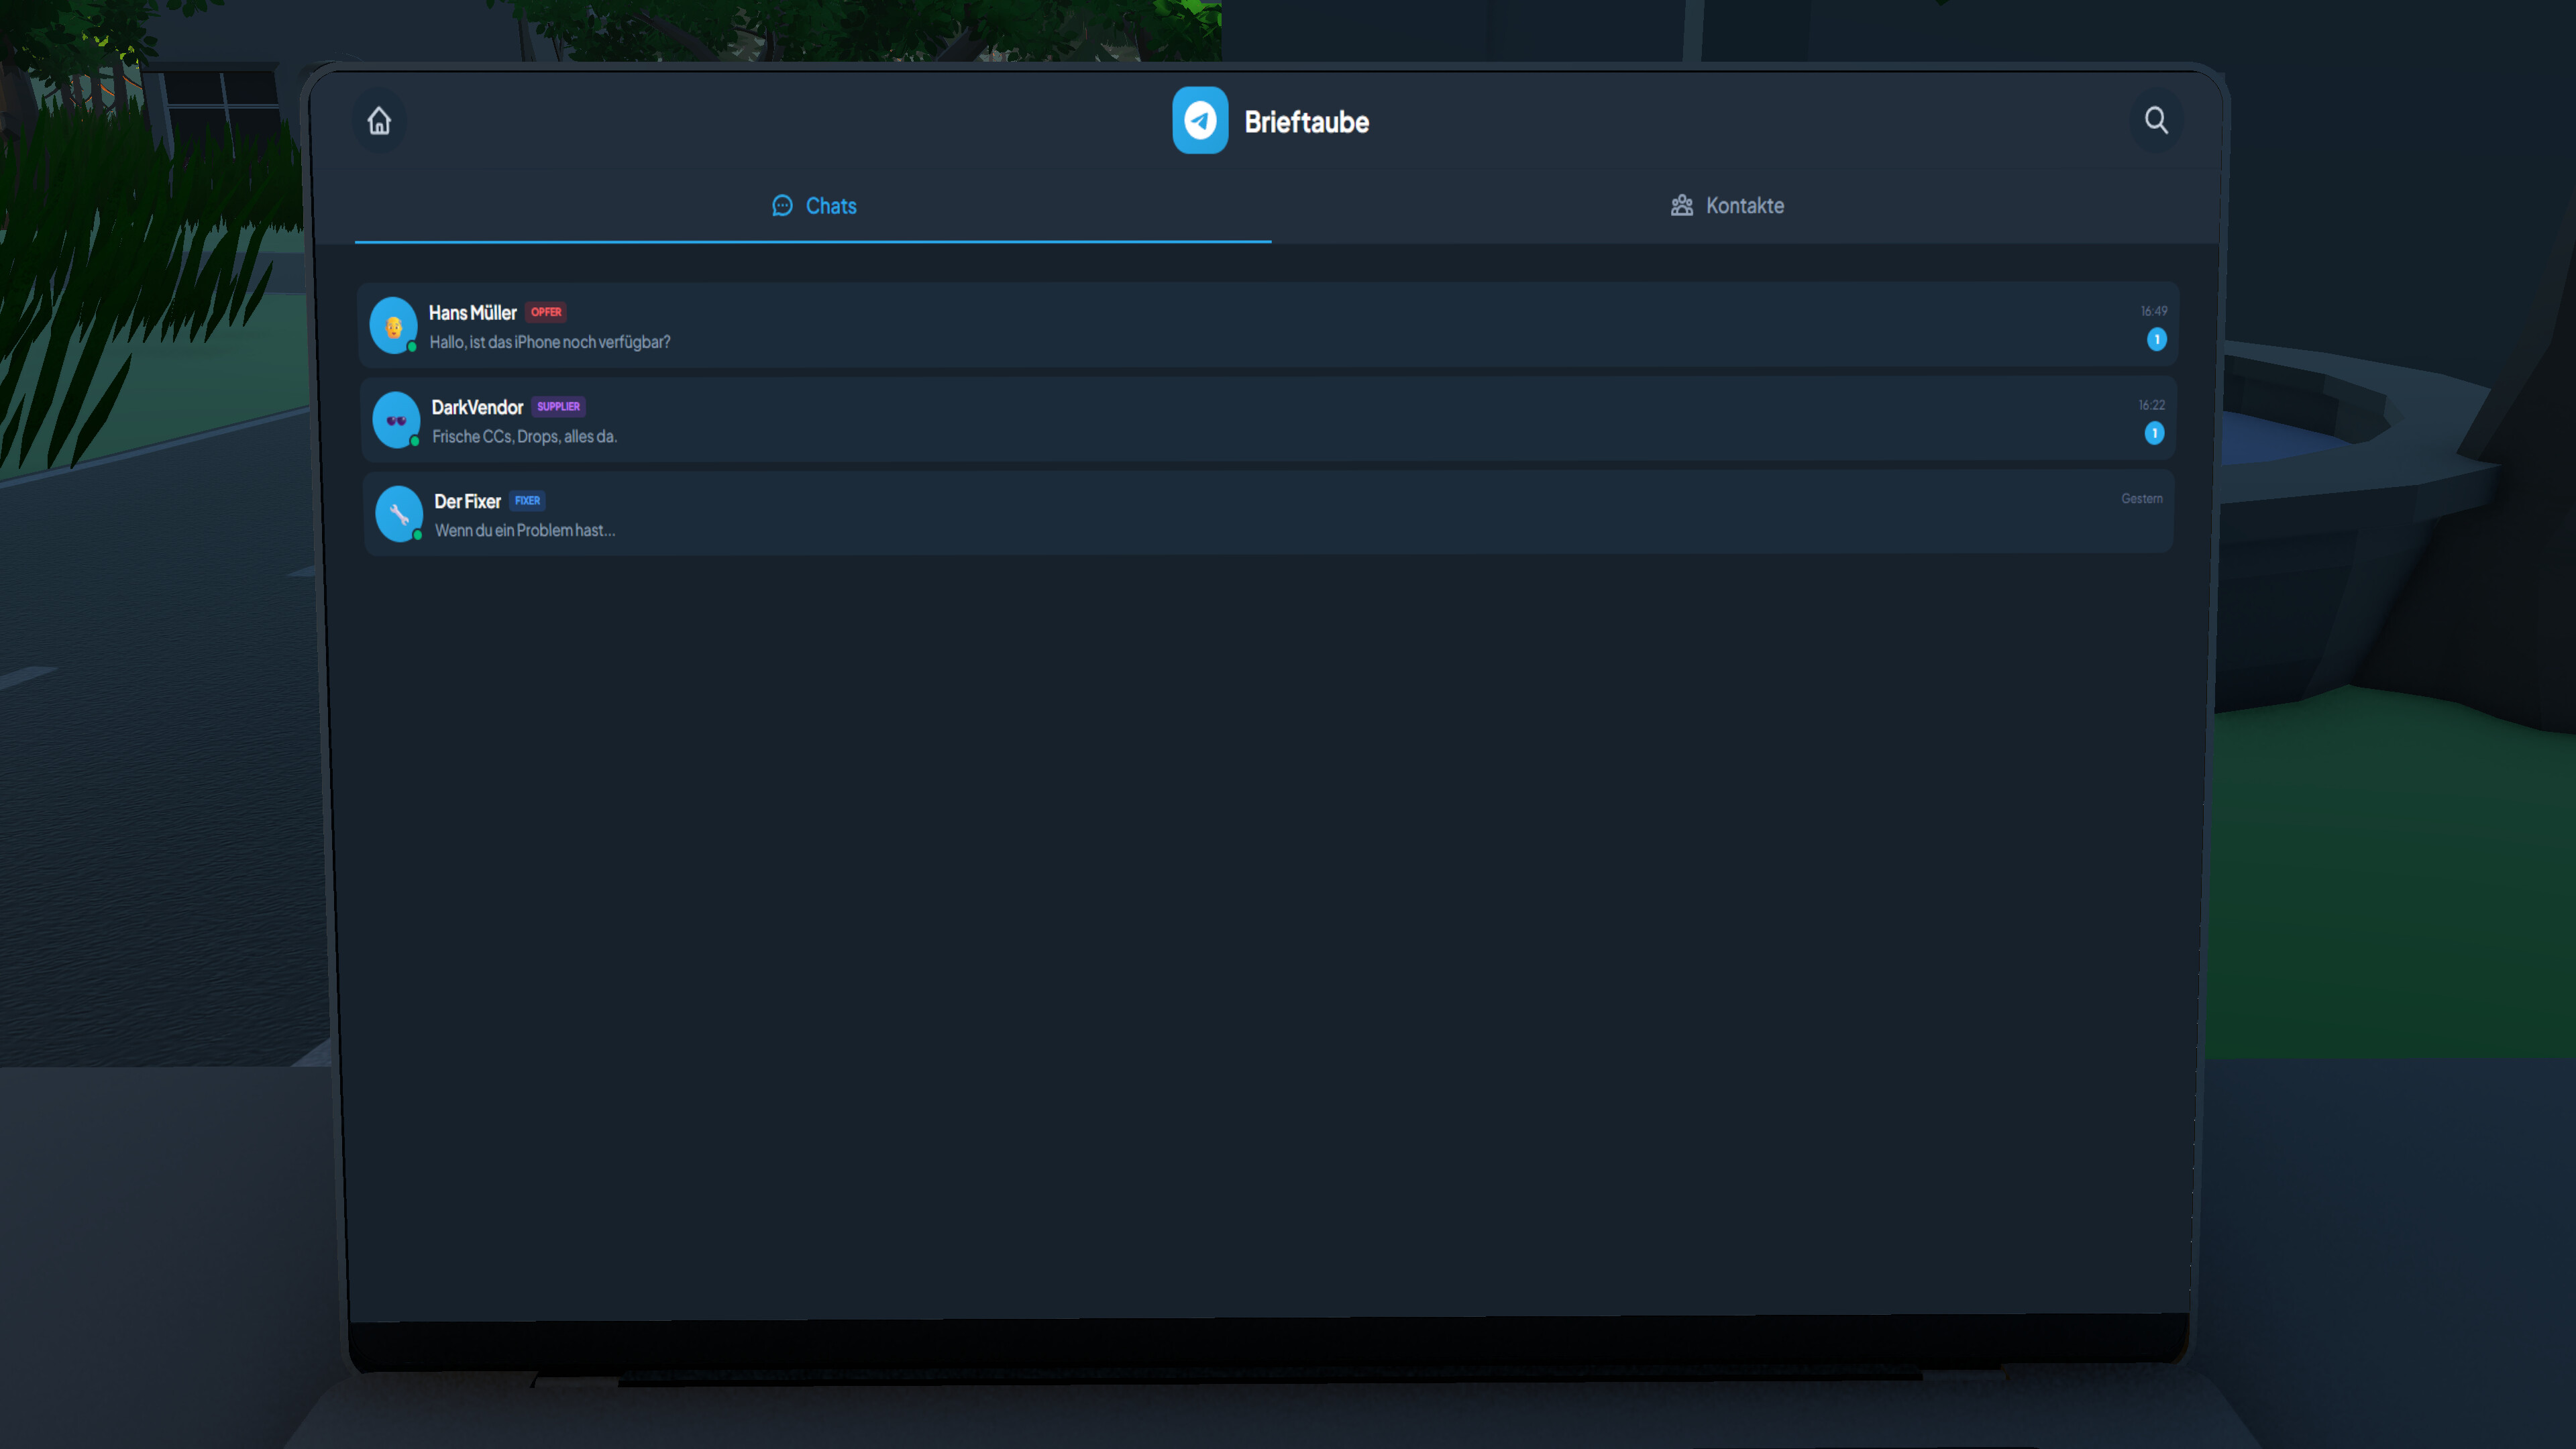
Task: Click the unread badge on DarkVendor chat
Action: click(x=2154, y=434)
